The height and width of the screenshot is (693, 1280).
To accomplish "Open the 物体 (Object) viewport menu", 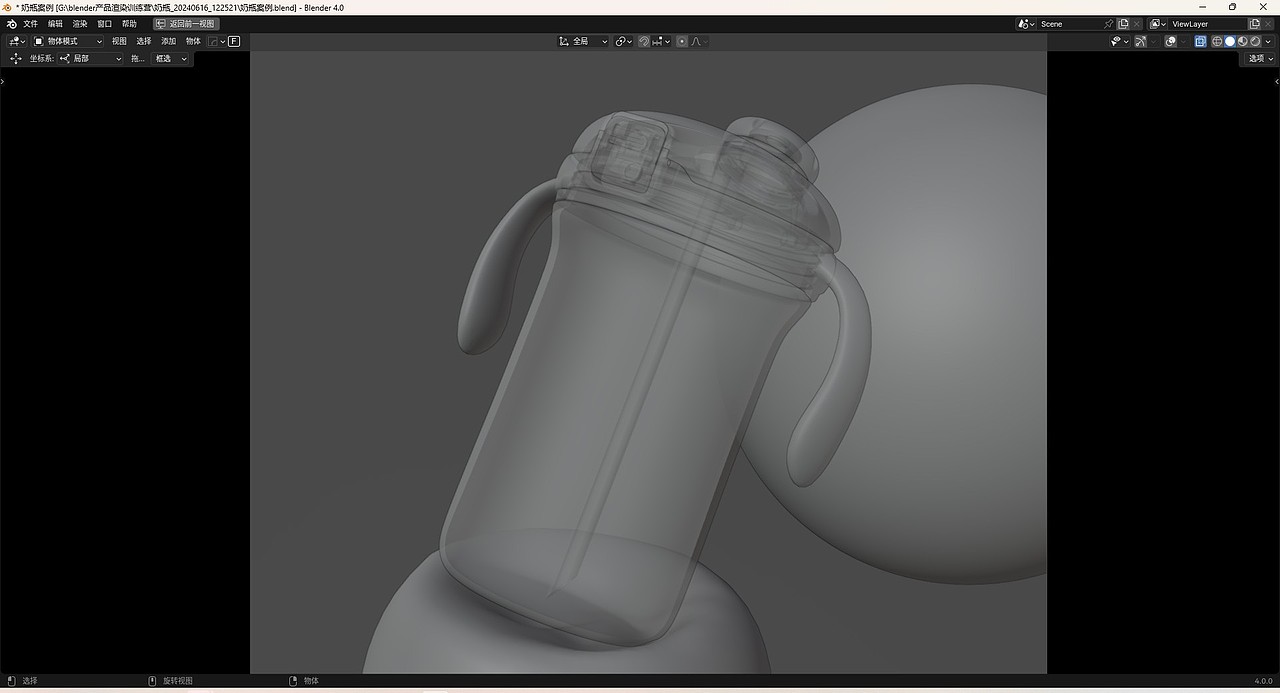I will tap(193, 41).
